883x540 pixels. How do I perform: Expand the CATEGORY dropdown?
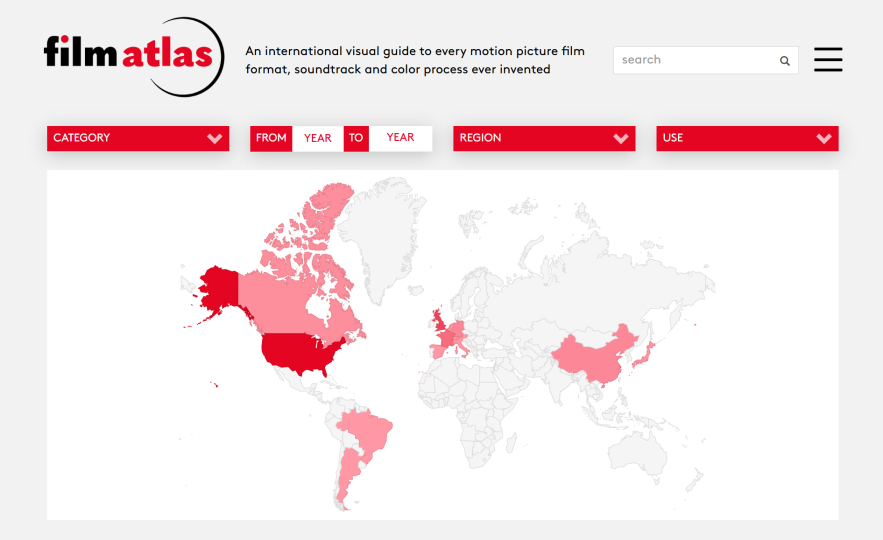point(138,139)
